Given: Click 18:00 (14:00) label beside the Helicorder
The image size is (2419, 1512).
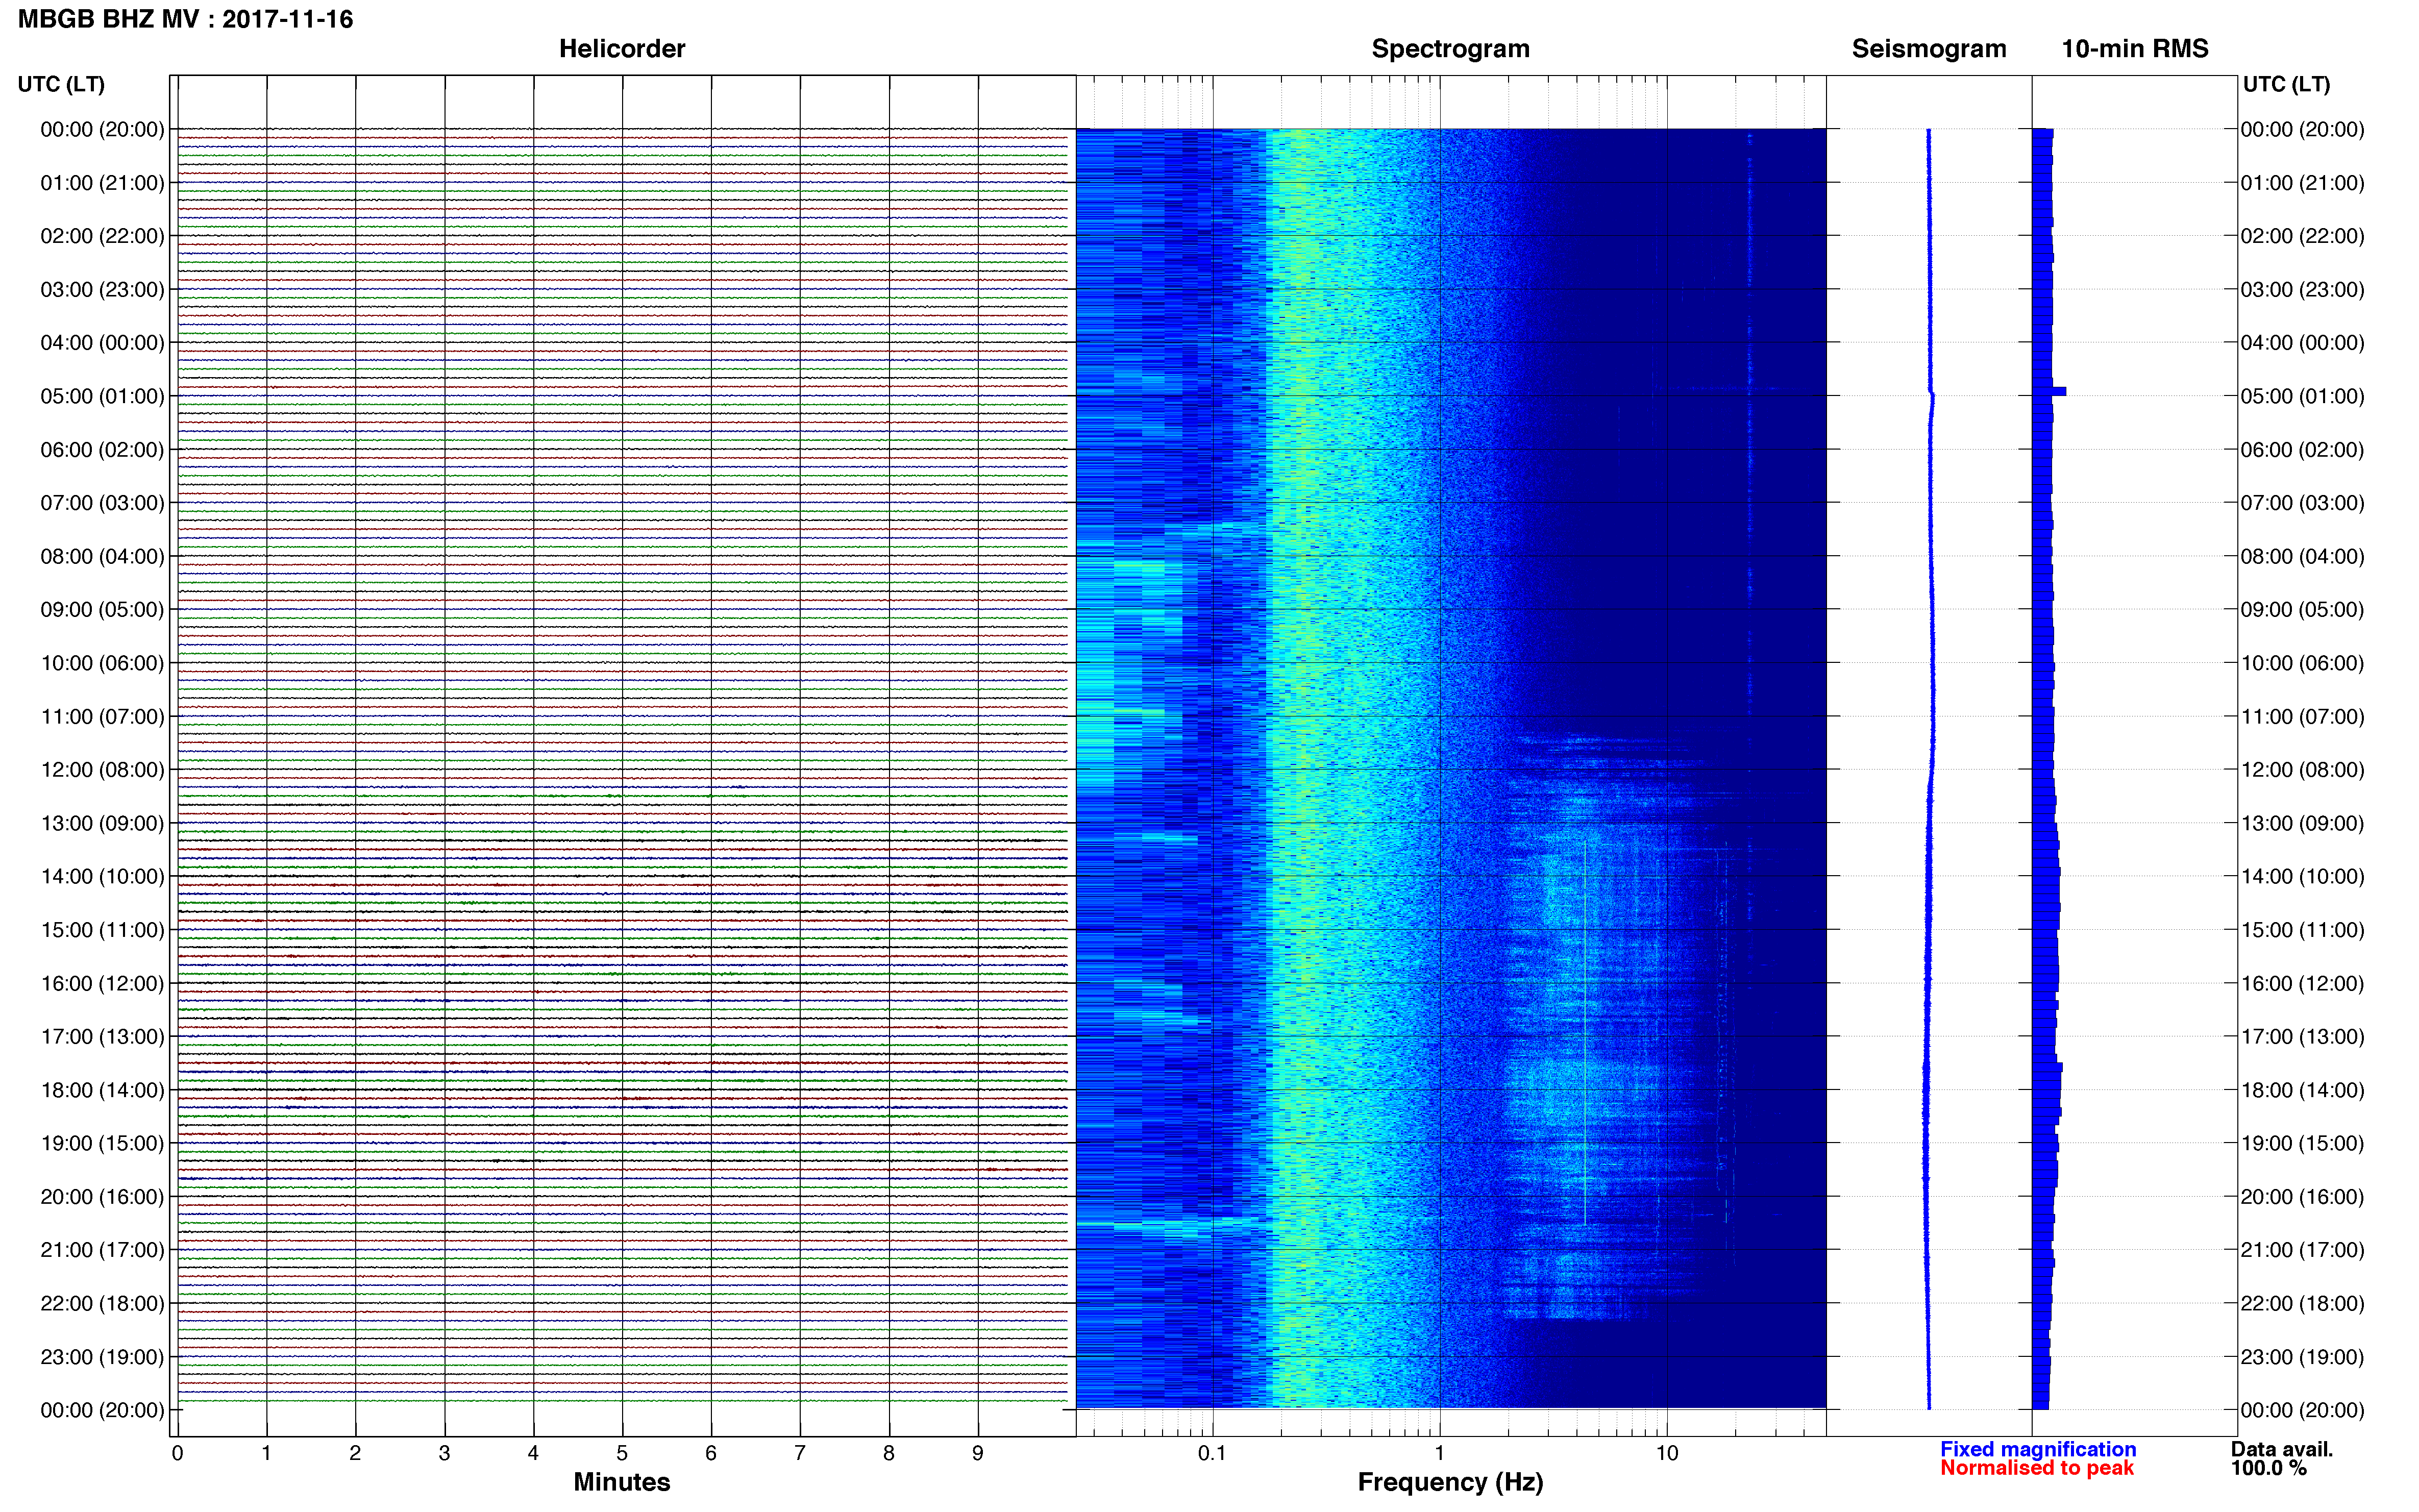Looking at the screenshot, I should (102, 1090).
